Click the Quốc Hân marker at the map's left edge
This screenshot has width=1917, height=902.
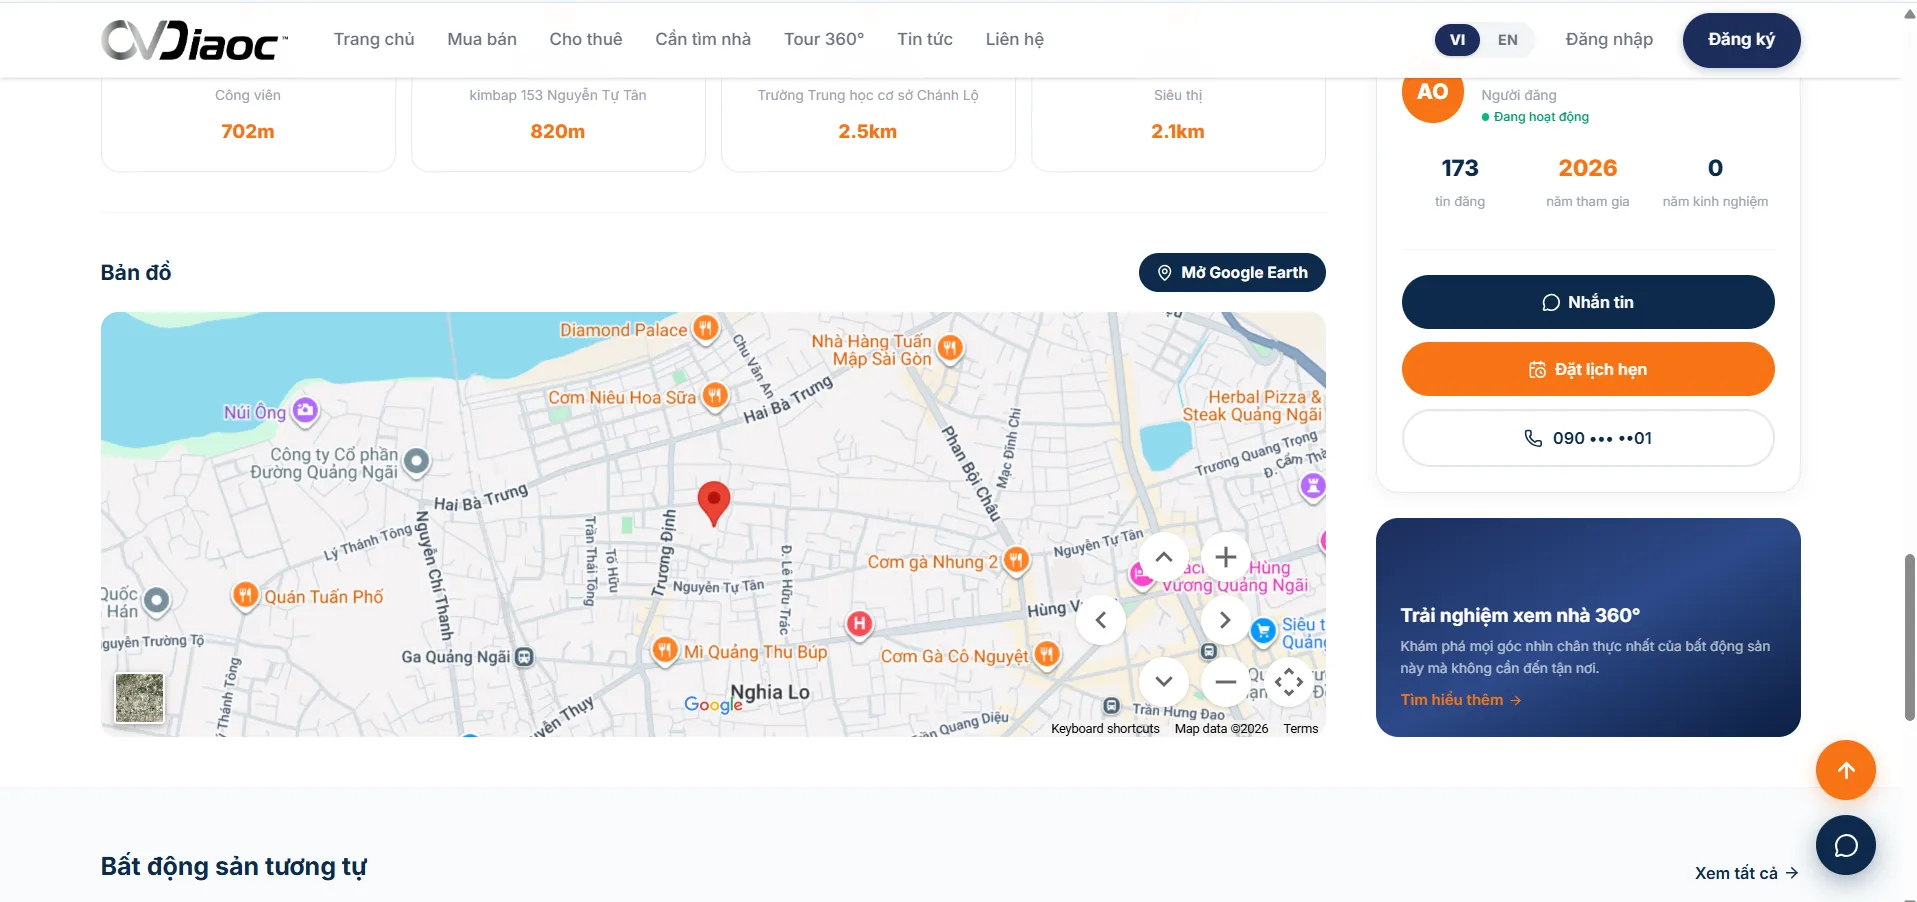(x=156, y=600)
